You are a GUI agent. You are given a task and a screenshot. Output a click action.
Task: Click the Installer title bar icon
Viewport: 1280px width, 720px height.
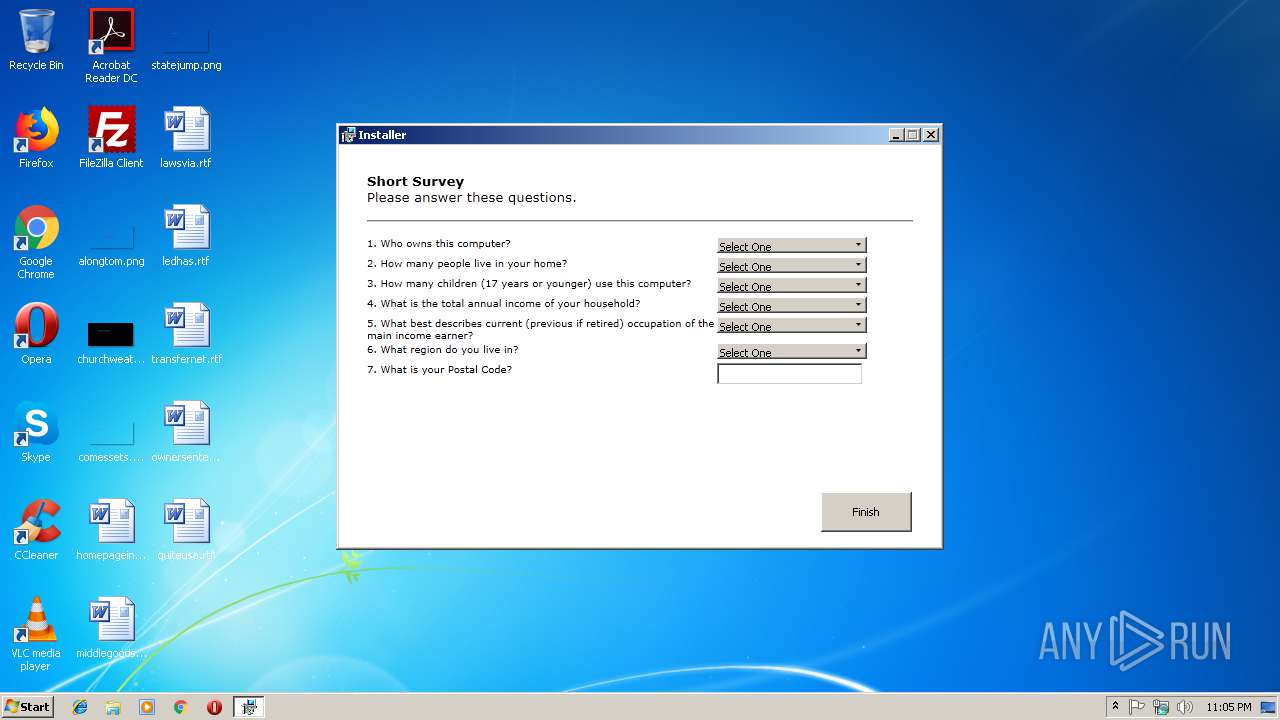[x=349, y=135]
